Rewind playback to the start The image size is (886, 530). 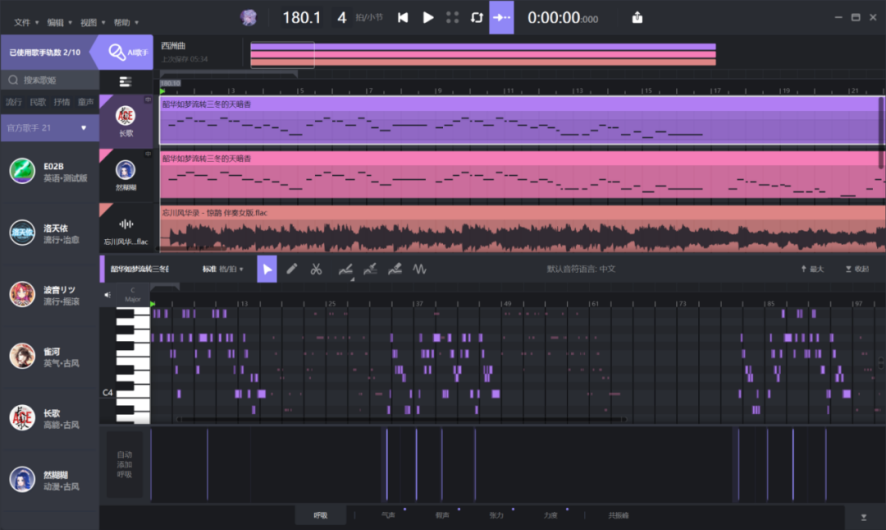403,18
